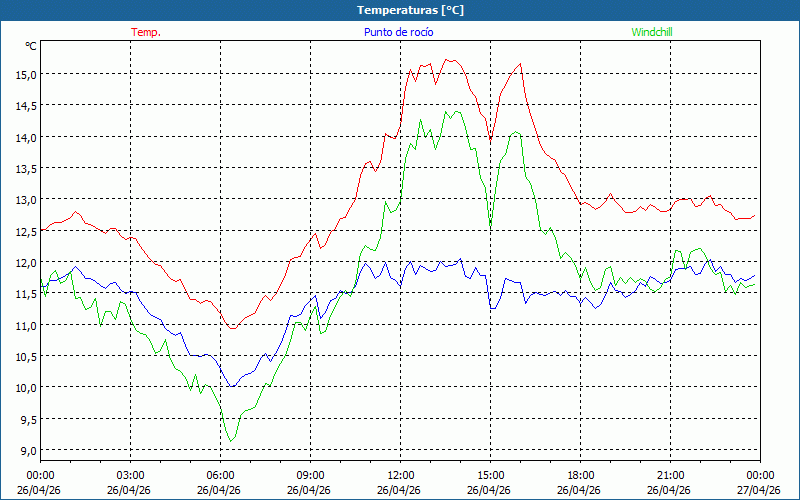The image size is (800, 500).
Task: Click the 14,0 y-axis value label
Action: coord(25,137)
